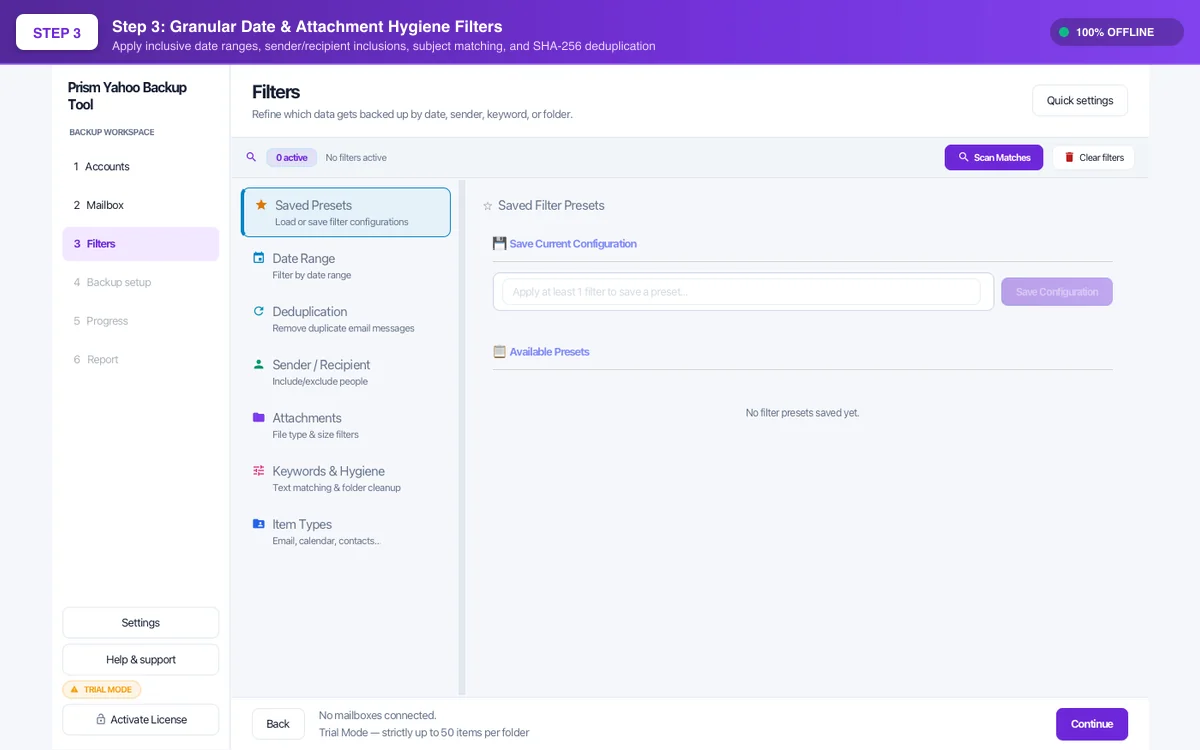Click the magnifier icon in the filter bar
Image resolution: width=1200 pixels, height=750 pixels.
251,157
